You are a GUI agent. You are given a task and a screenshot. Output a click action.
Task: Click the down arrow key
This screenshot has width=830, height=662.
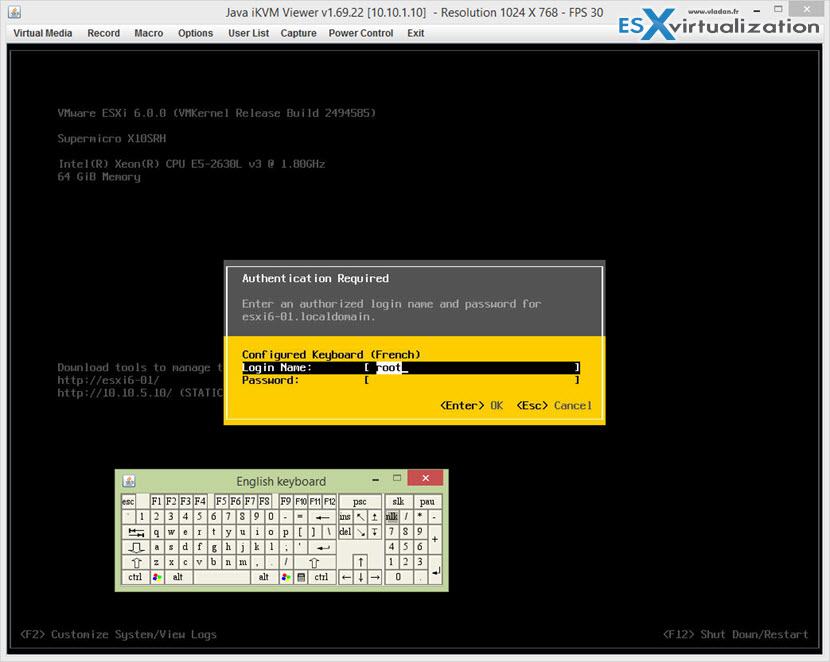point(360,577)
